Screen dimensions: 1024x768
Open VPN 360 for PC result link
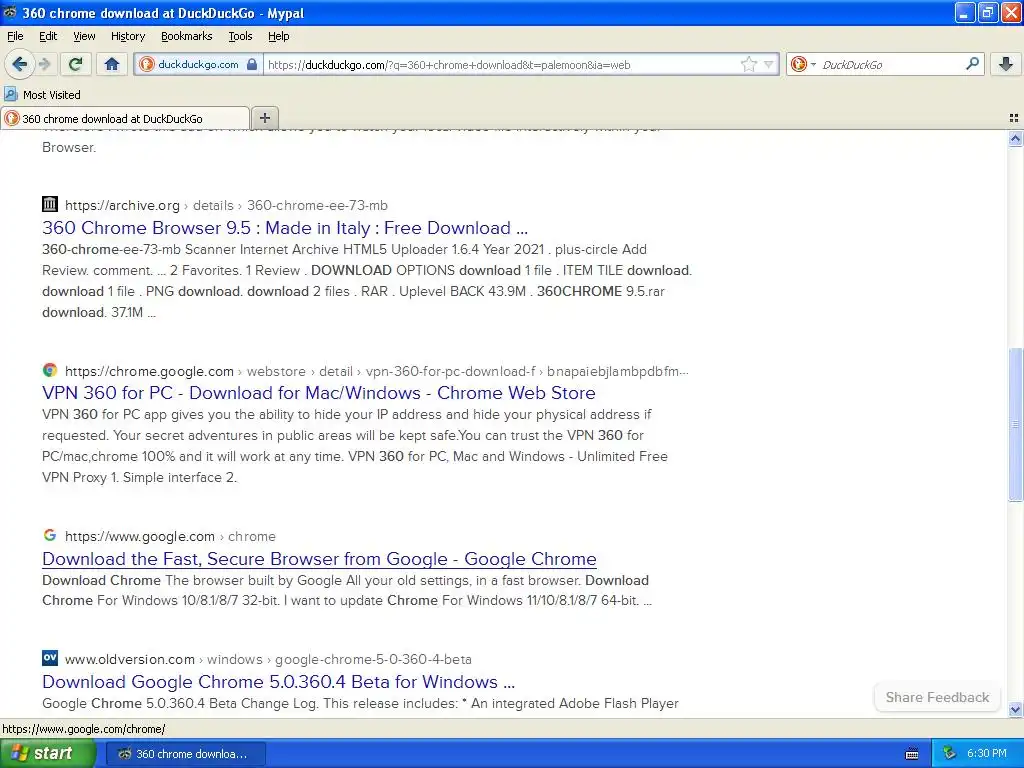(319, 393)
